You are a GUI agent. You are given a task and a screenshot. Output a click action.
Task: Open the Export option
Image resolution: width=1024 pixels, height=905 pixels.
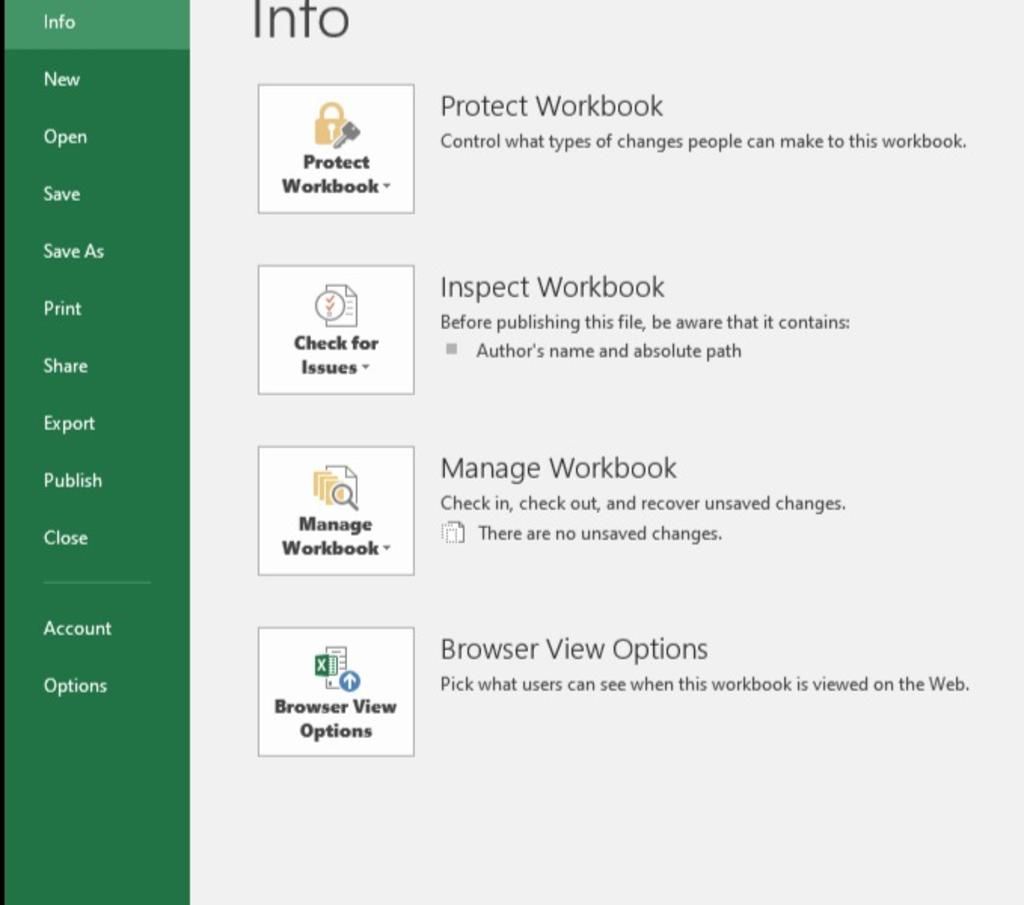point(69,423)
